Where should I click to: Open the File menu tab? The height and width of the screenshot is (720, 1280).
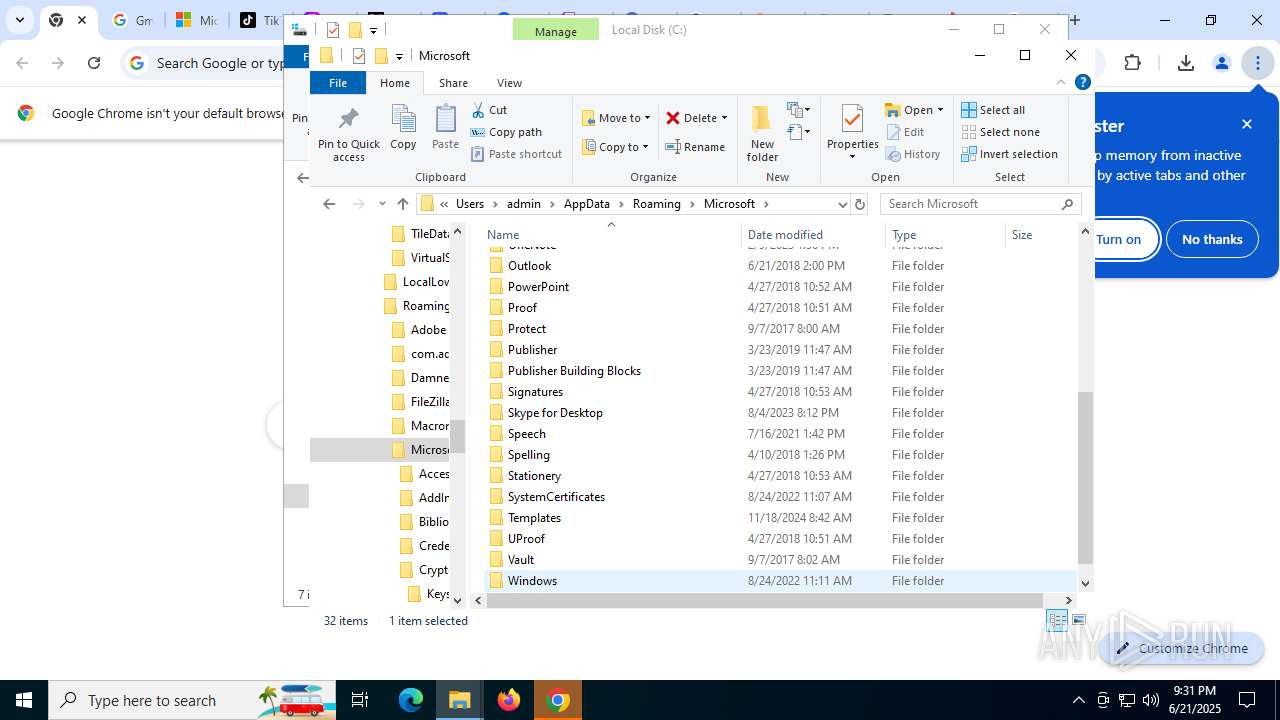point(338,83)
